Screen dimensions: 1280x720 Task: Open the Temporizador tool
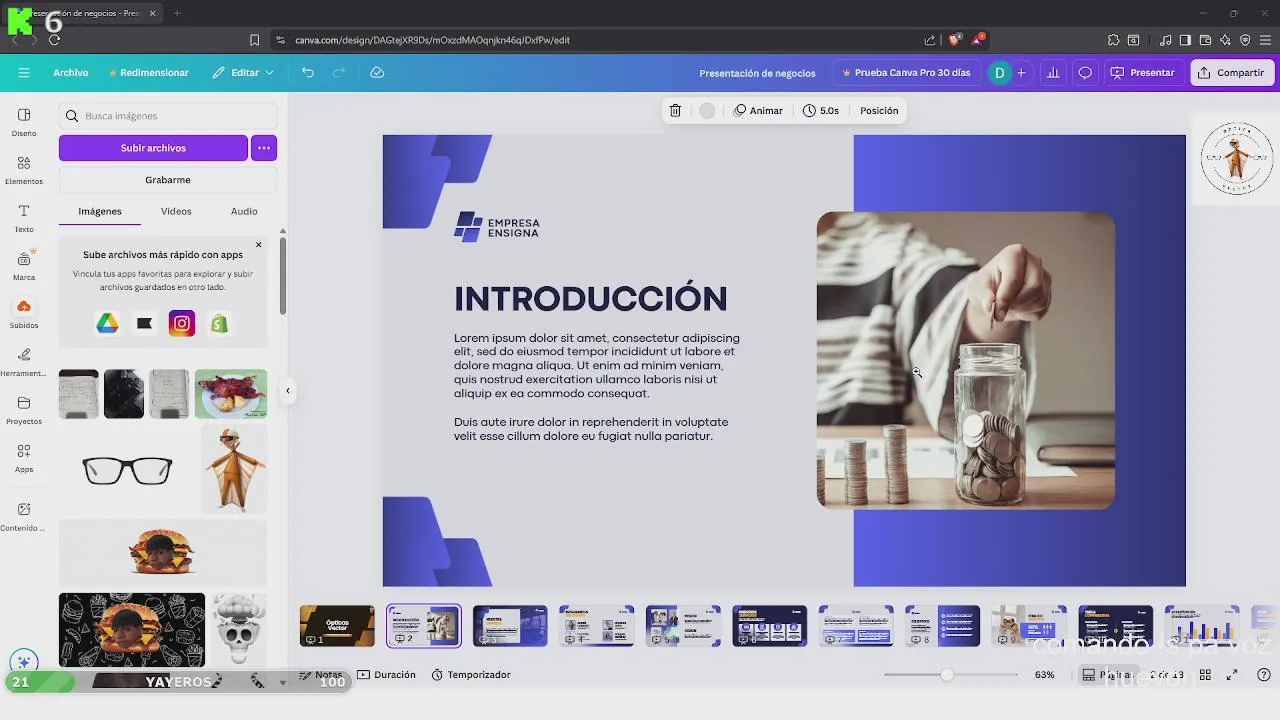(471, 675)
